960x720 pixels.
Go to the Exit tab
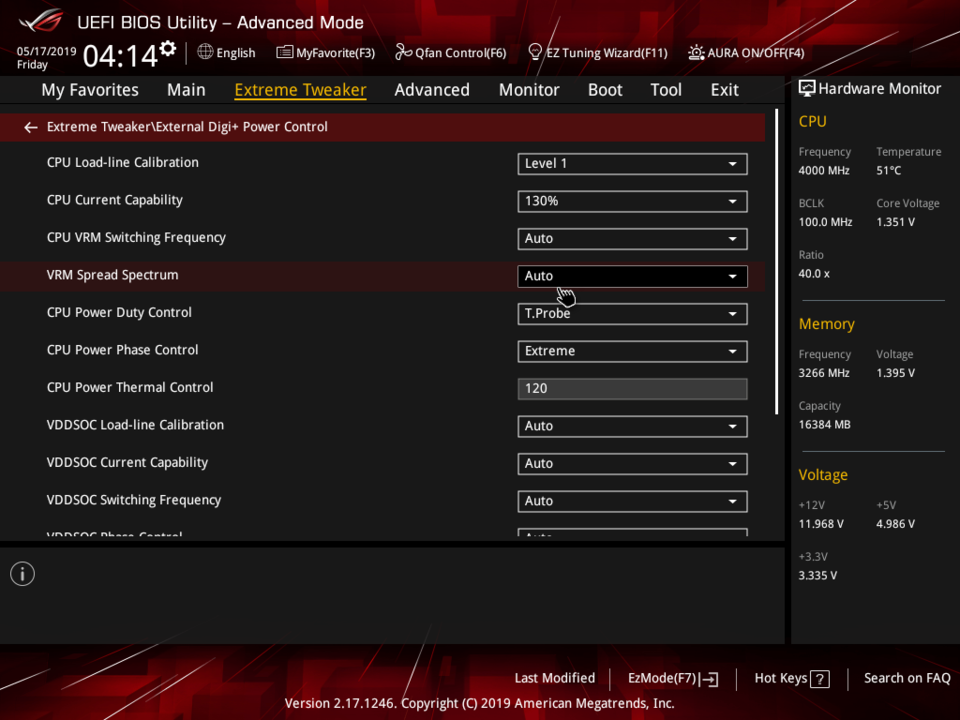point(724,90)
